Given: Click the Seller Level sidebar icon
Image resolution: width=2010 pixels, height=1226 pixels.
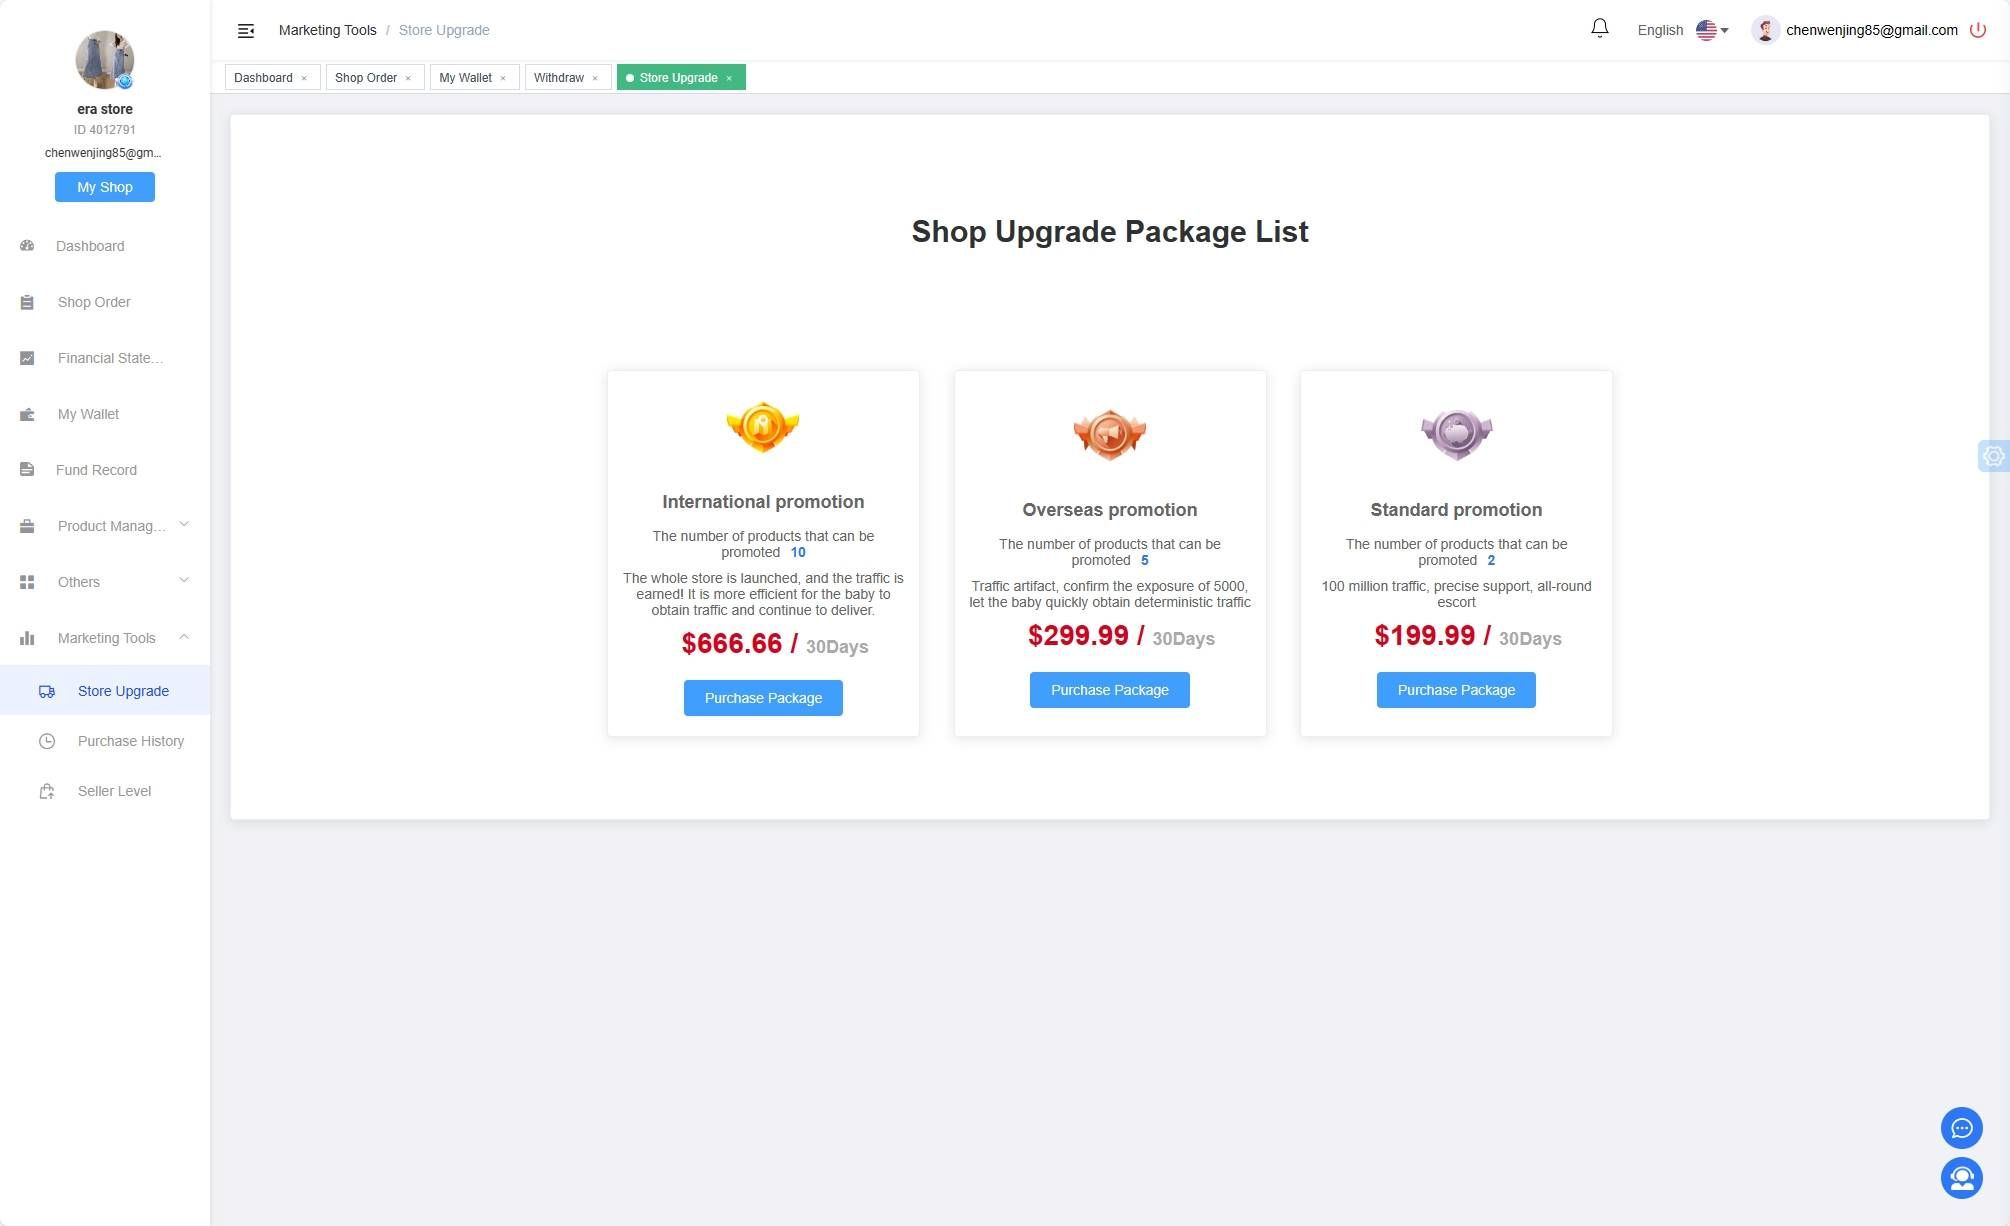Looking at the screenshot, I should point(46,791).
